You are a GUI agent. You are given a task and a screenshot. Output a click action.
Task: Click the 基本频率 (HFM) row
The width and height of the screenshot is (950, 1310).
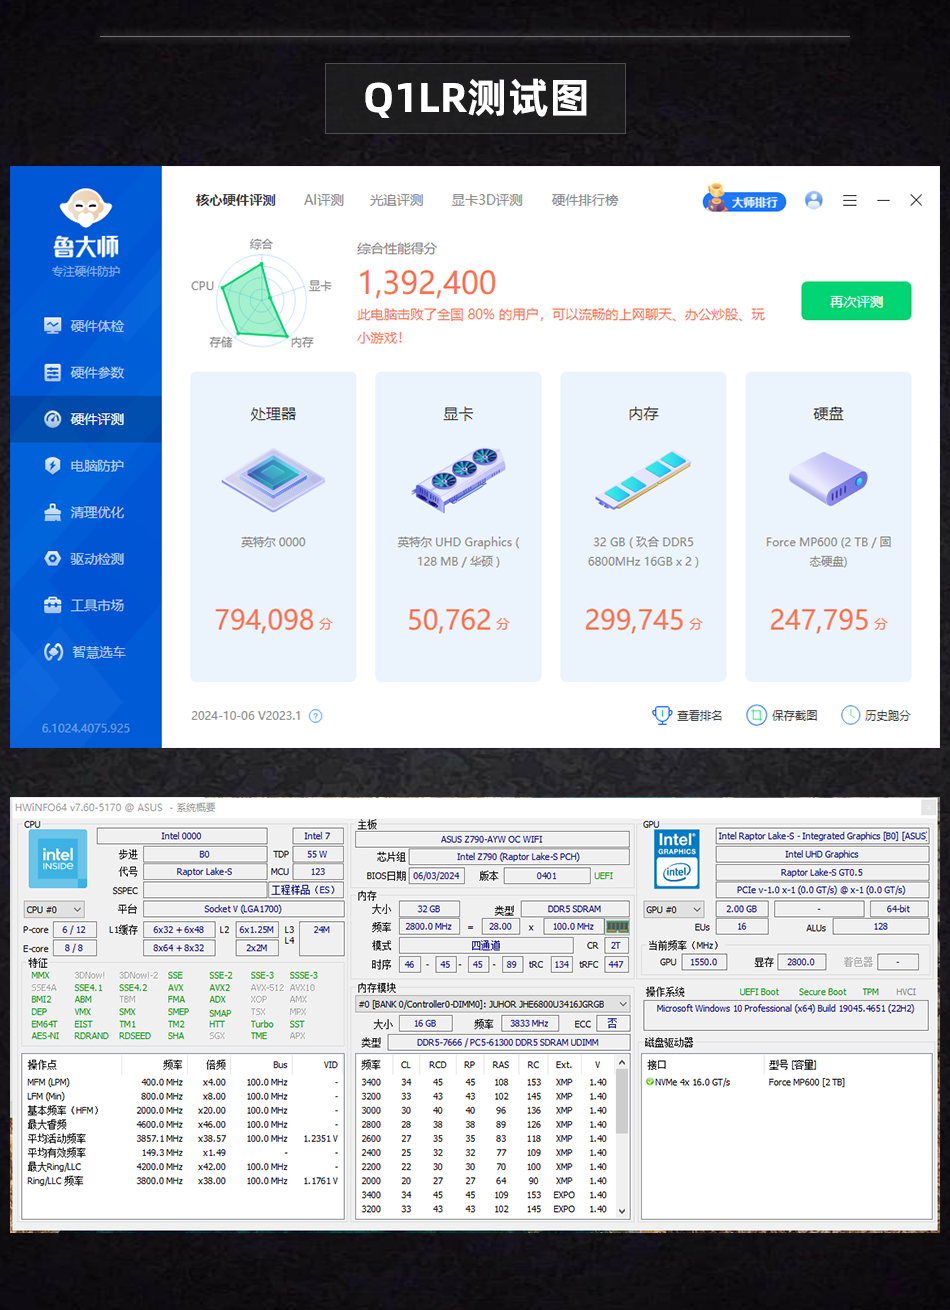183,1110
